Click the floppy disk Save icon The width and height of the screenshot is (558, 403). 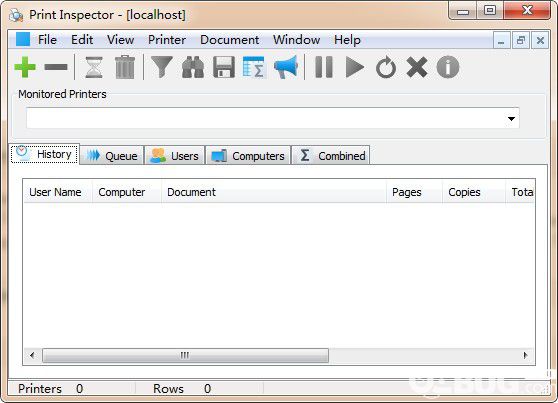pyautogui.click(x=224, y=67)
